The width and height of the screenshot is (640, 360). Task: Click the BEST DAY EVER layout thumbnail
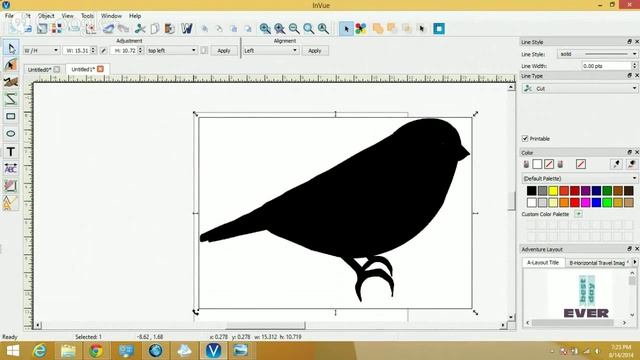[x=586, y=296]
